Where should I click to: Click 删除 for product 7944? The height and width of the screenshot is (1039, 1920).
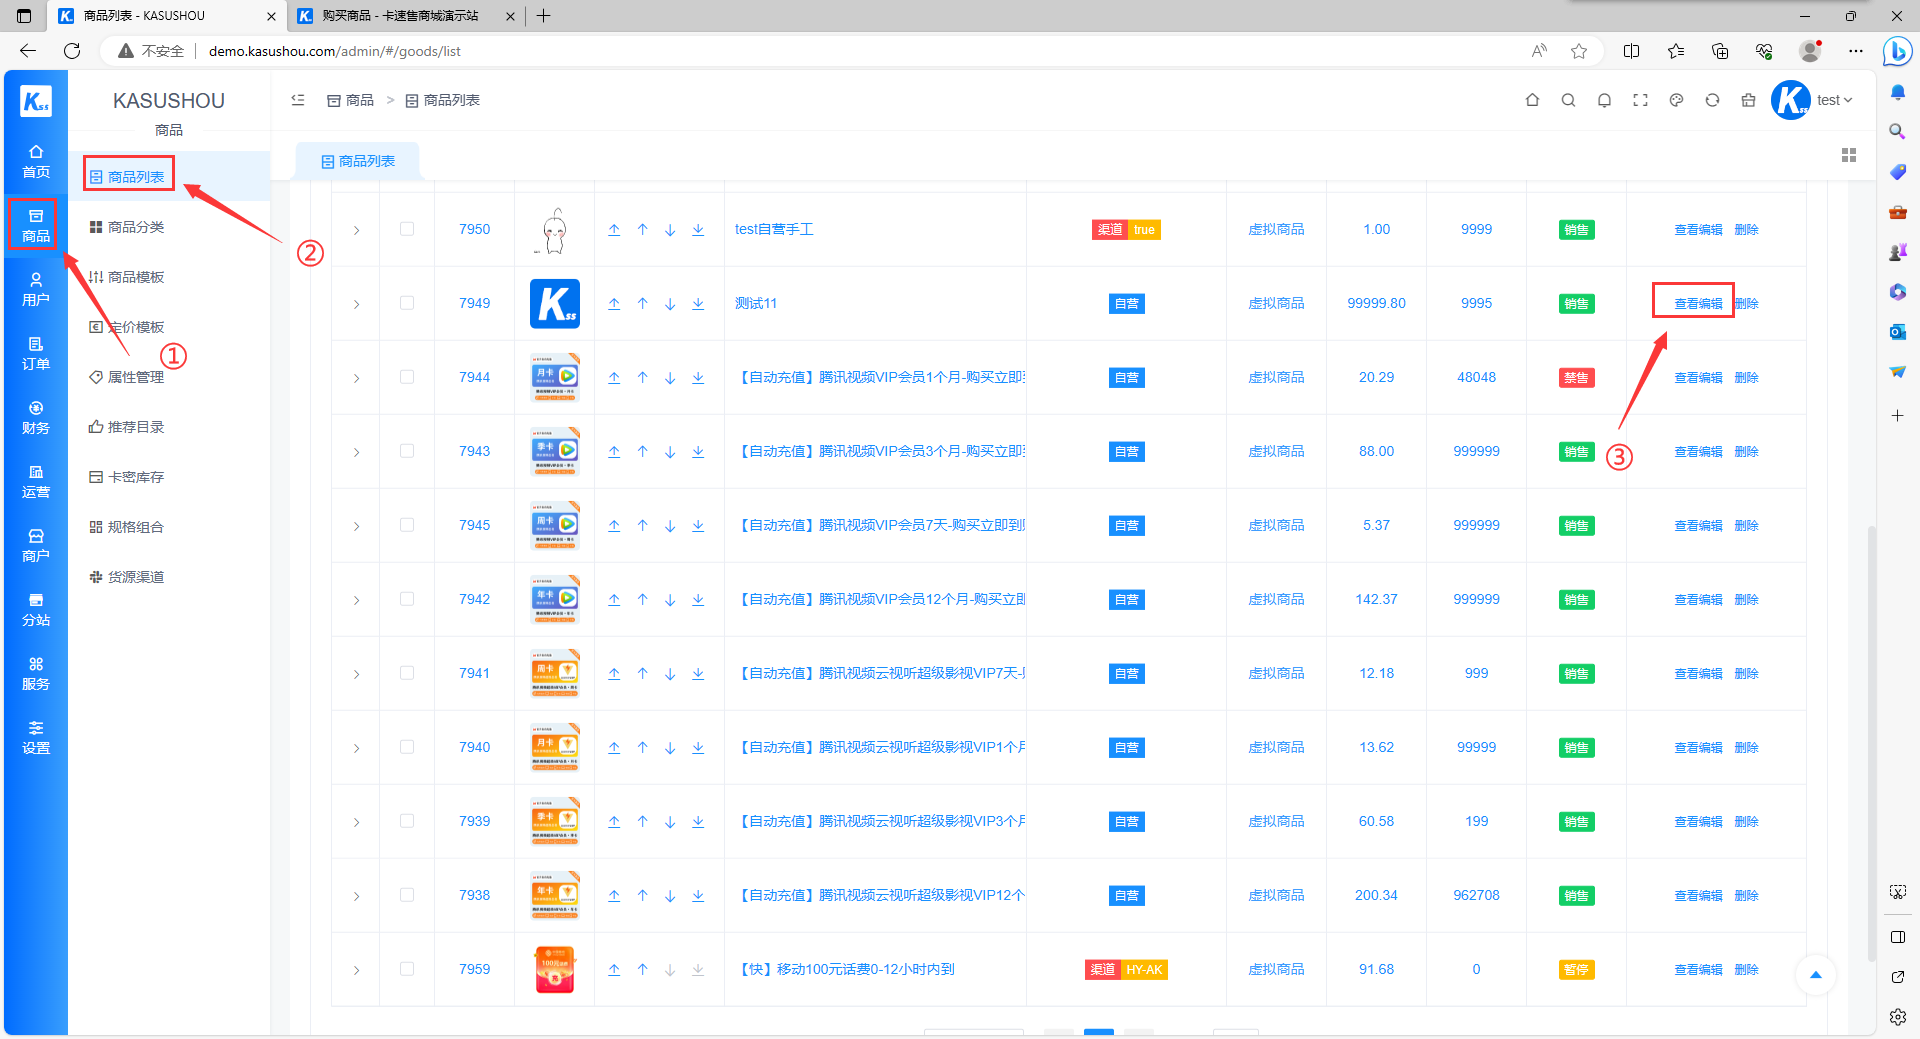tap(1746, 378)
